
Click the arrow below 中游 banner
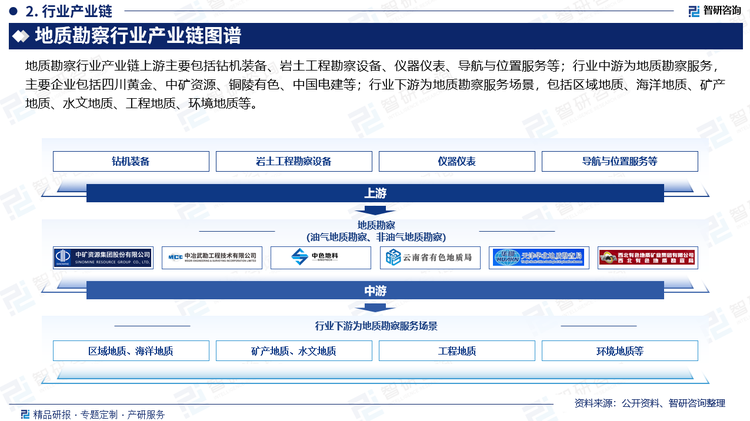pyautogui.click(x=375, y=308)
